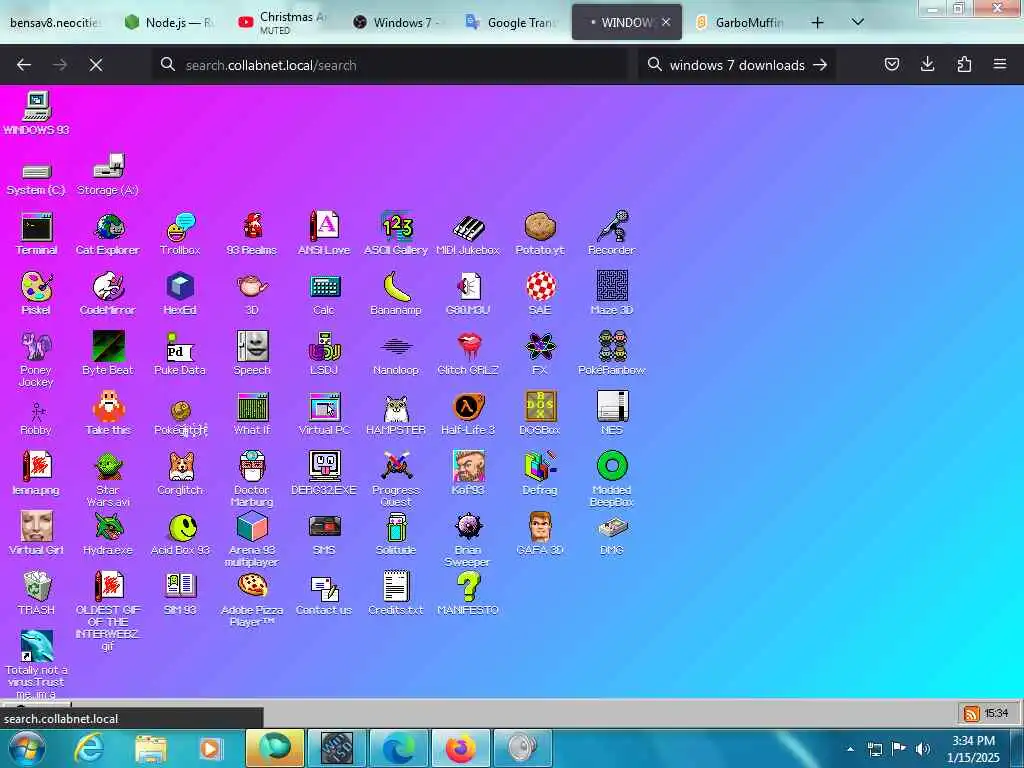Launch Modded BeepBox green ring icon
This screenshot has width=1024, height=768.
pyautogui.click(x=611, y=479)
